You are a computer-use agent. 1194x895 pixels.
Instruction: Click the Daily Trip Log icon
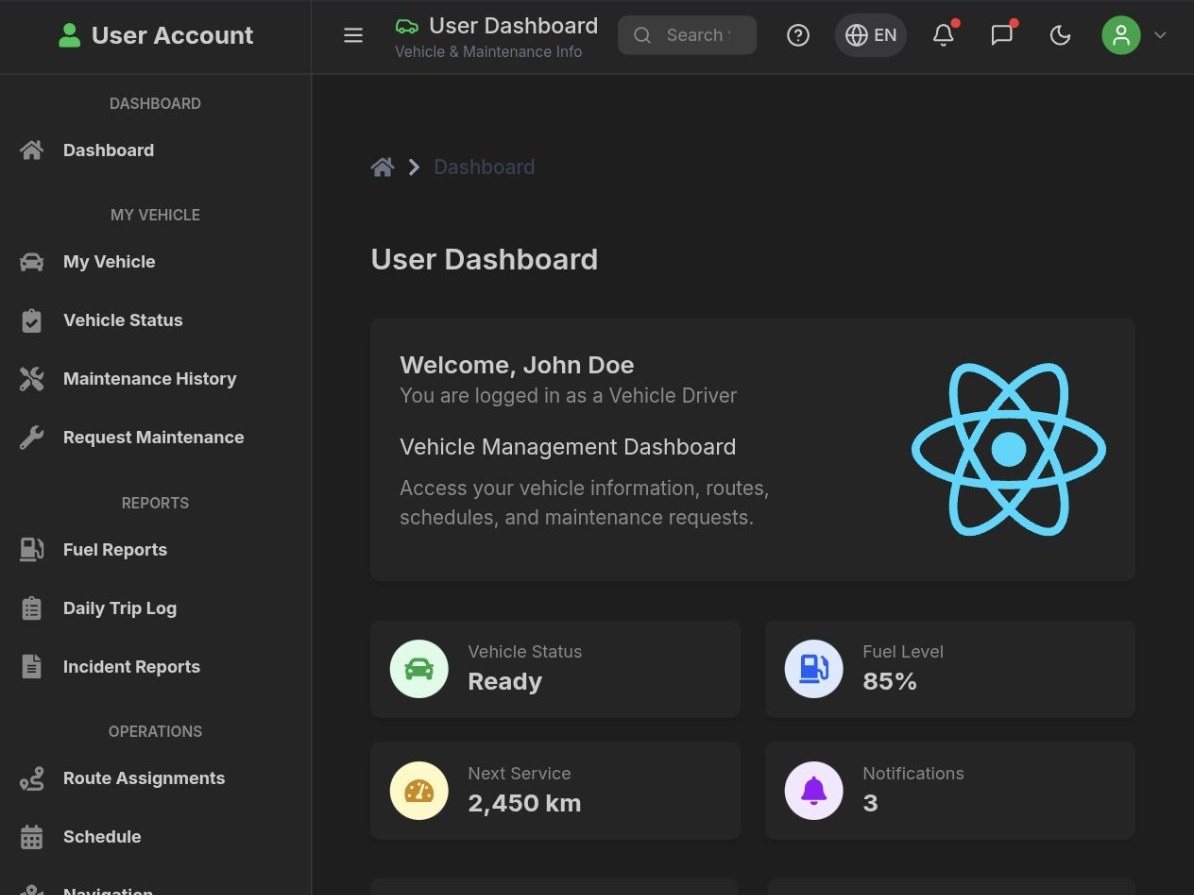pos(31,608)
